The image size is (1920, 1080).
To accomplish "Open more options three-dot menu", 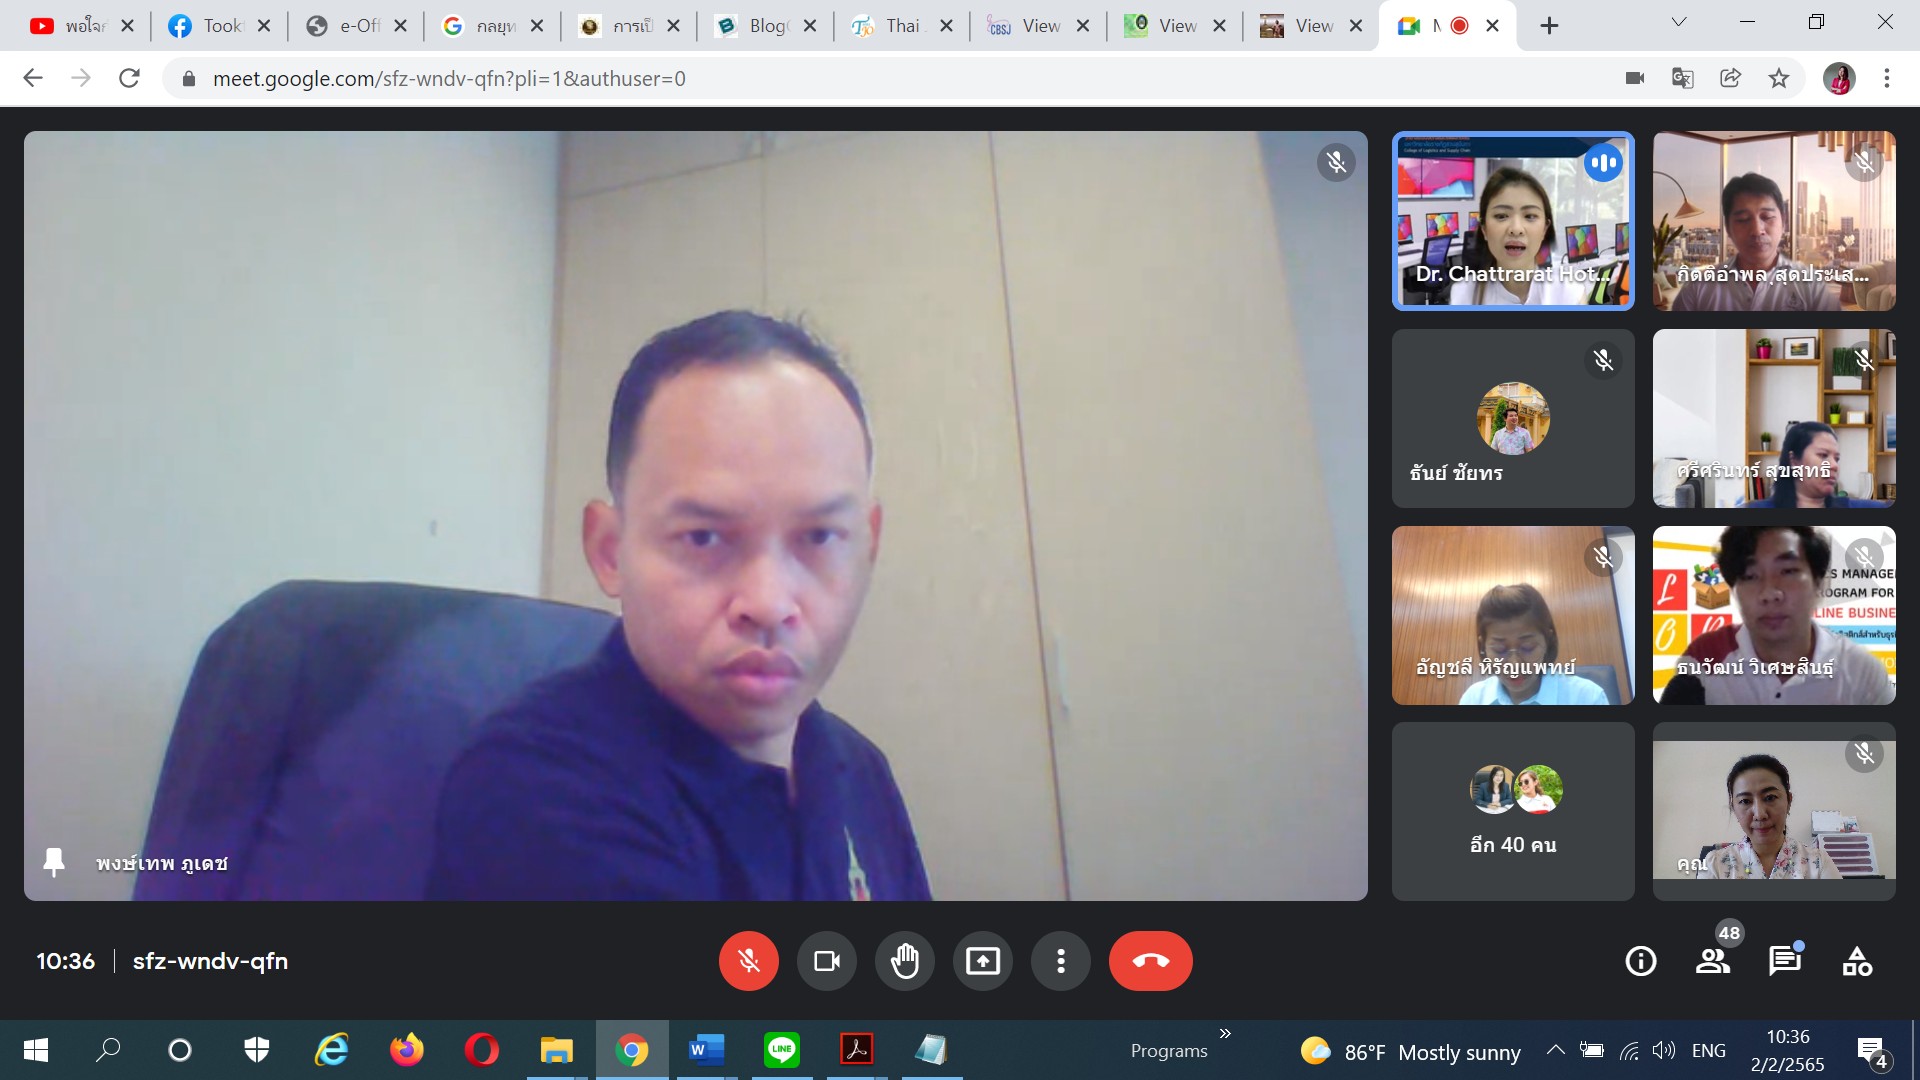I will click(x=1060, y=961).
